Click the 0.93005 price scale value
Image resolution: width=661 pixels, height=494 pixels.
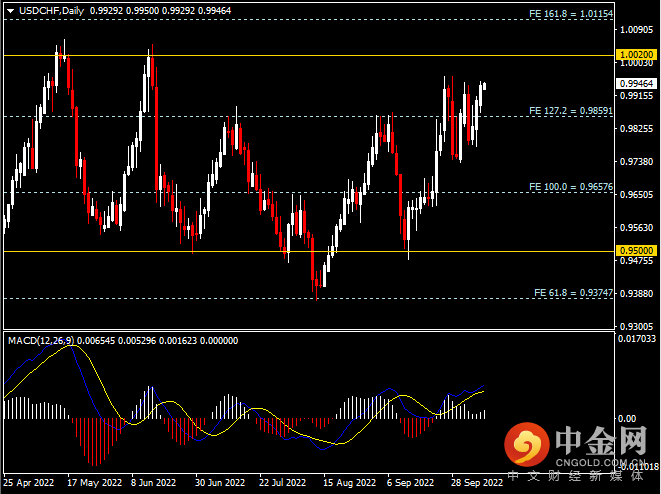[x=637, y=327]
